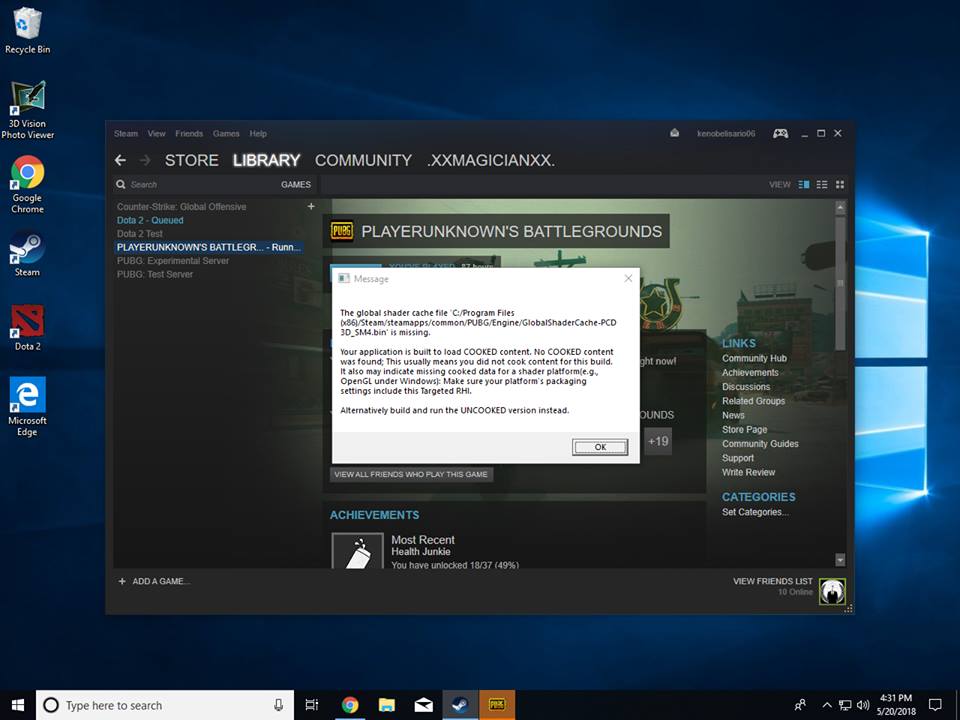
Task: Click VIEW ALL FRIENDS WHO PLAY THIS GAME
Action: tap(411, 474)
